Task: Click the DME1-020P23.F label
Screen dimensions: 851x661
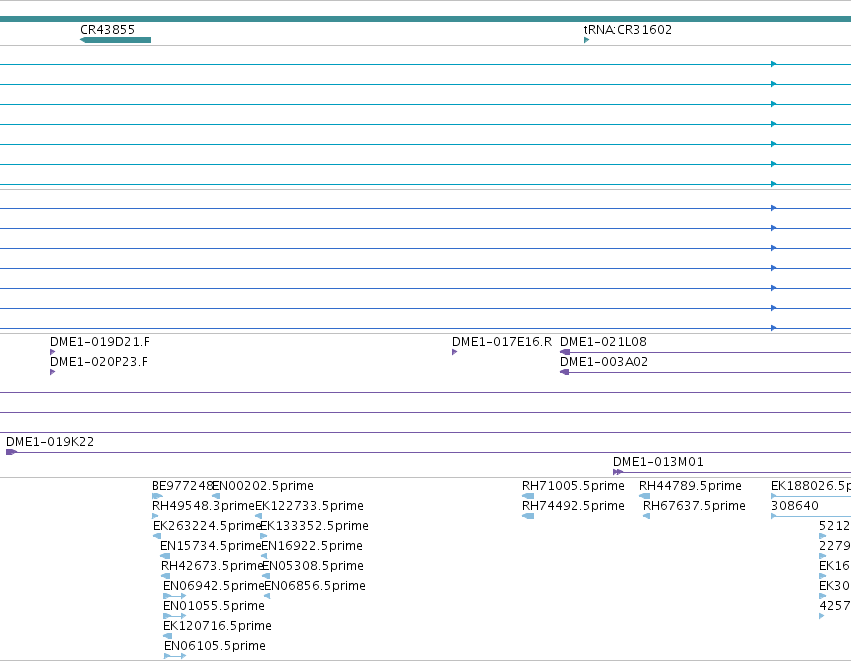Action: tap(99, 361)
